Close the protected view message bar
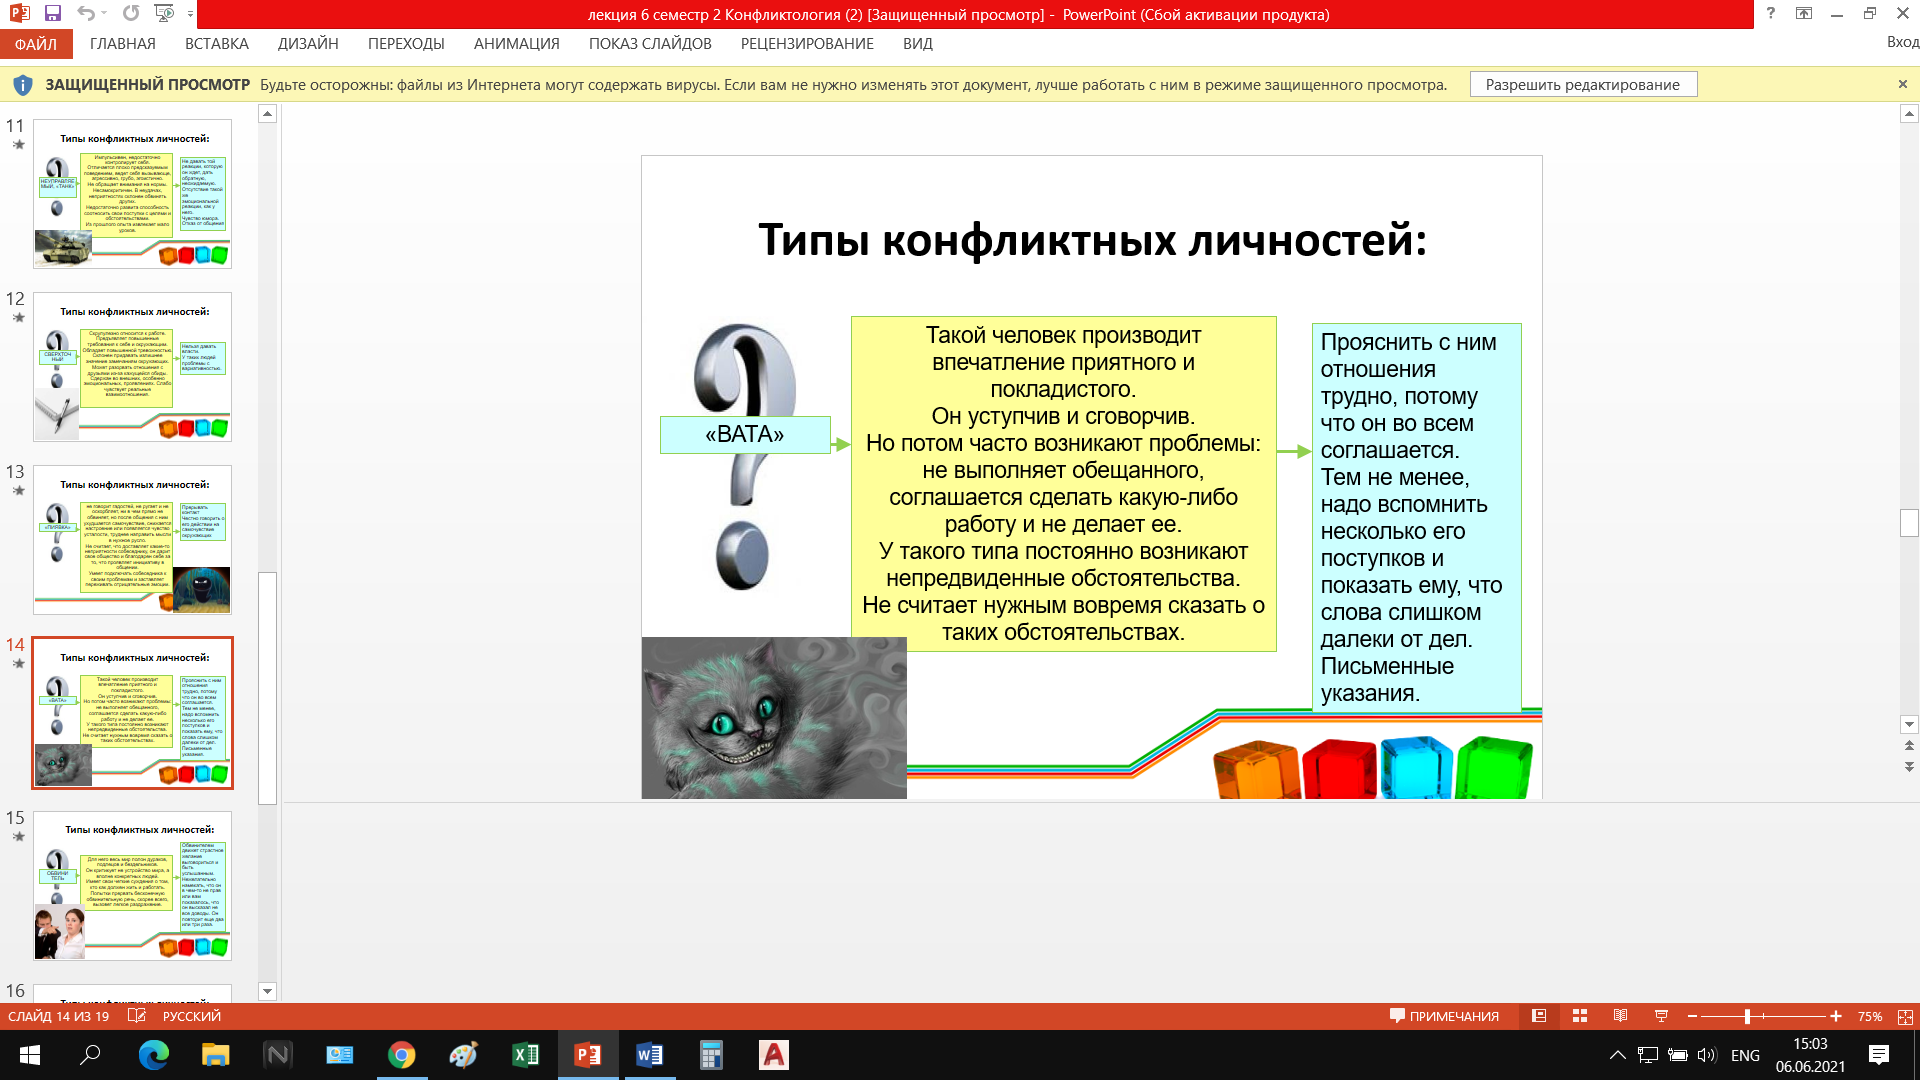 point(1903,84)
